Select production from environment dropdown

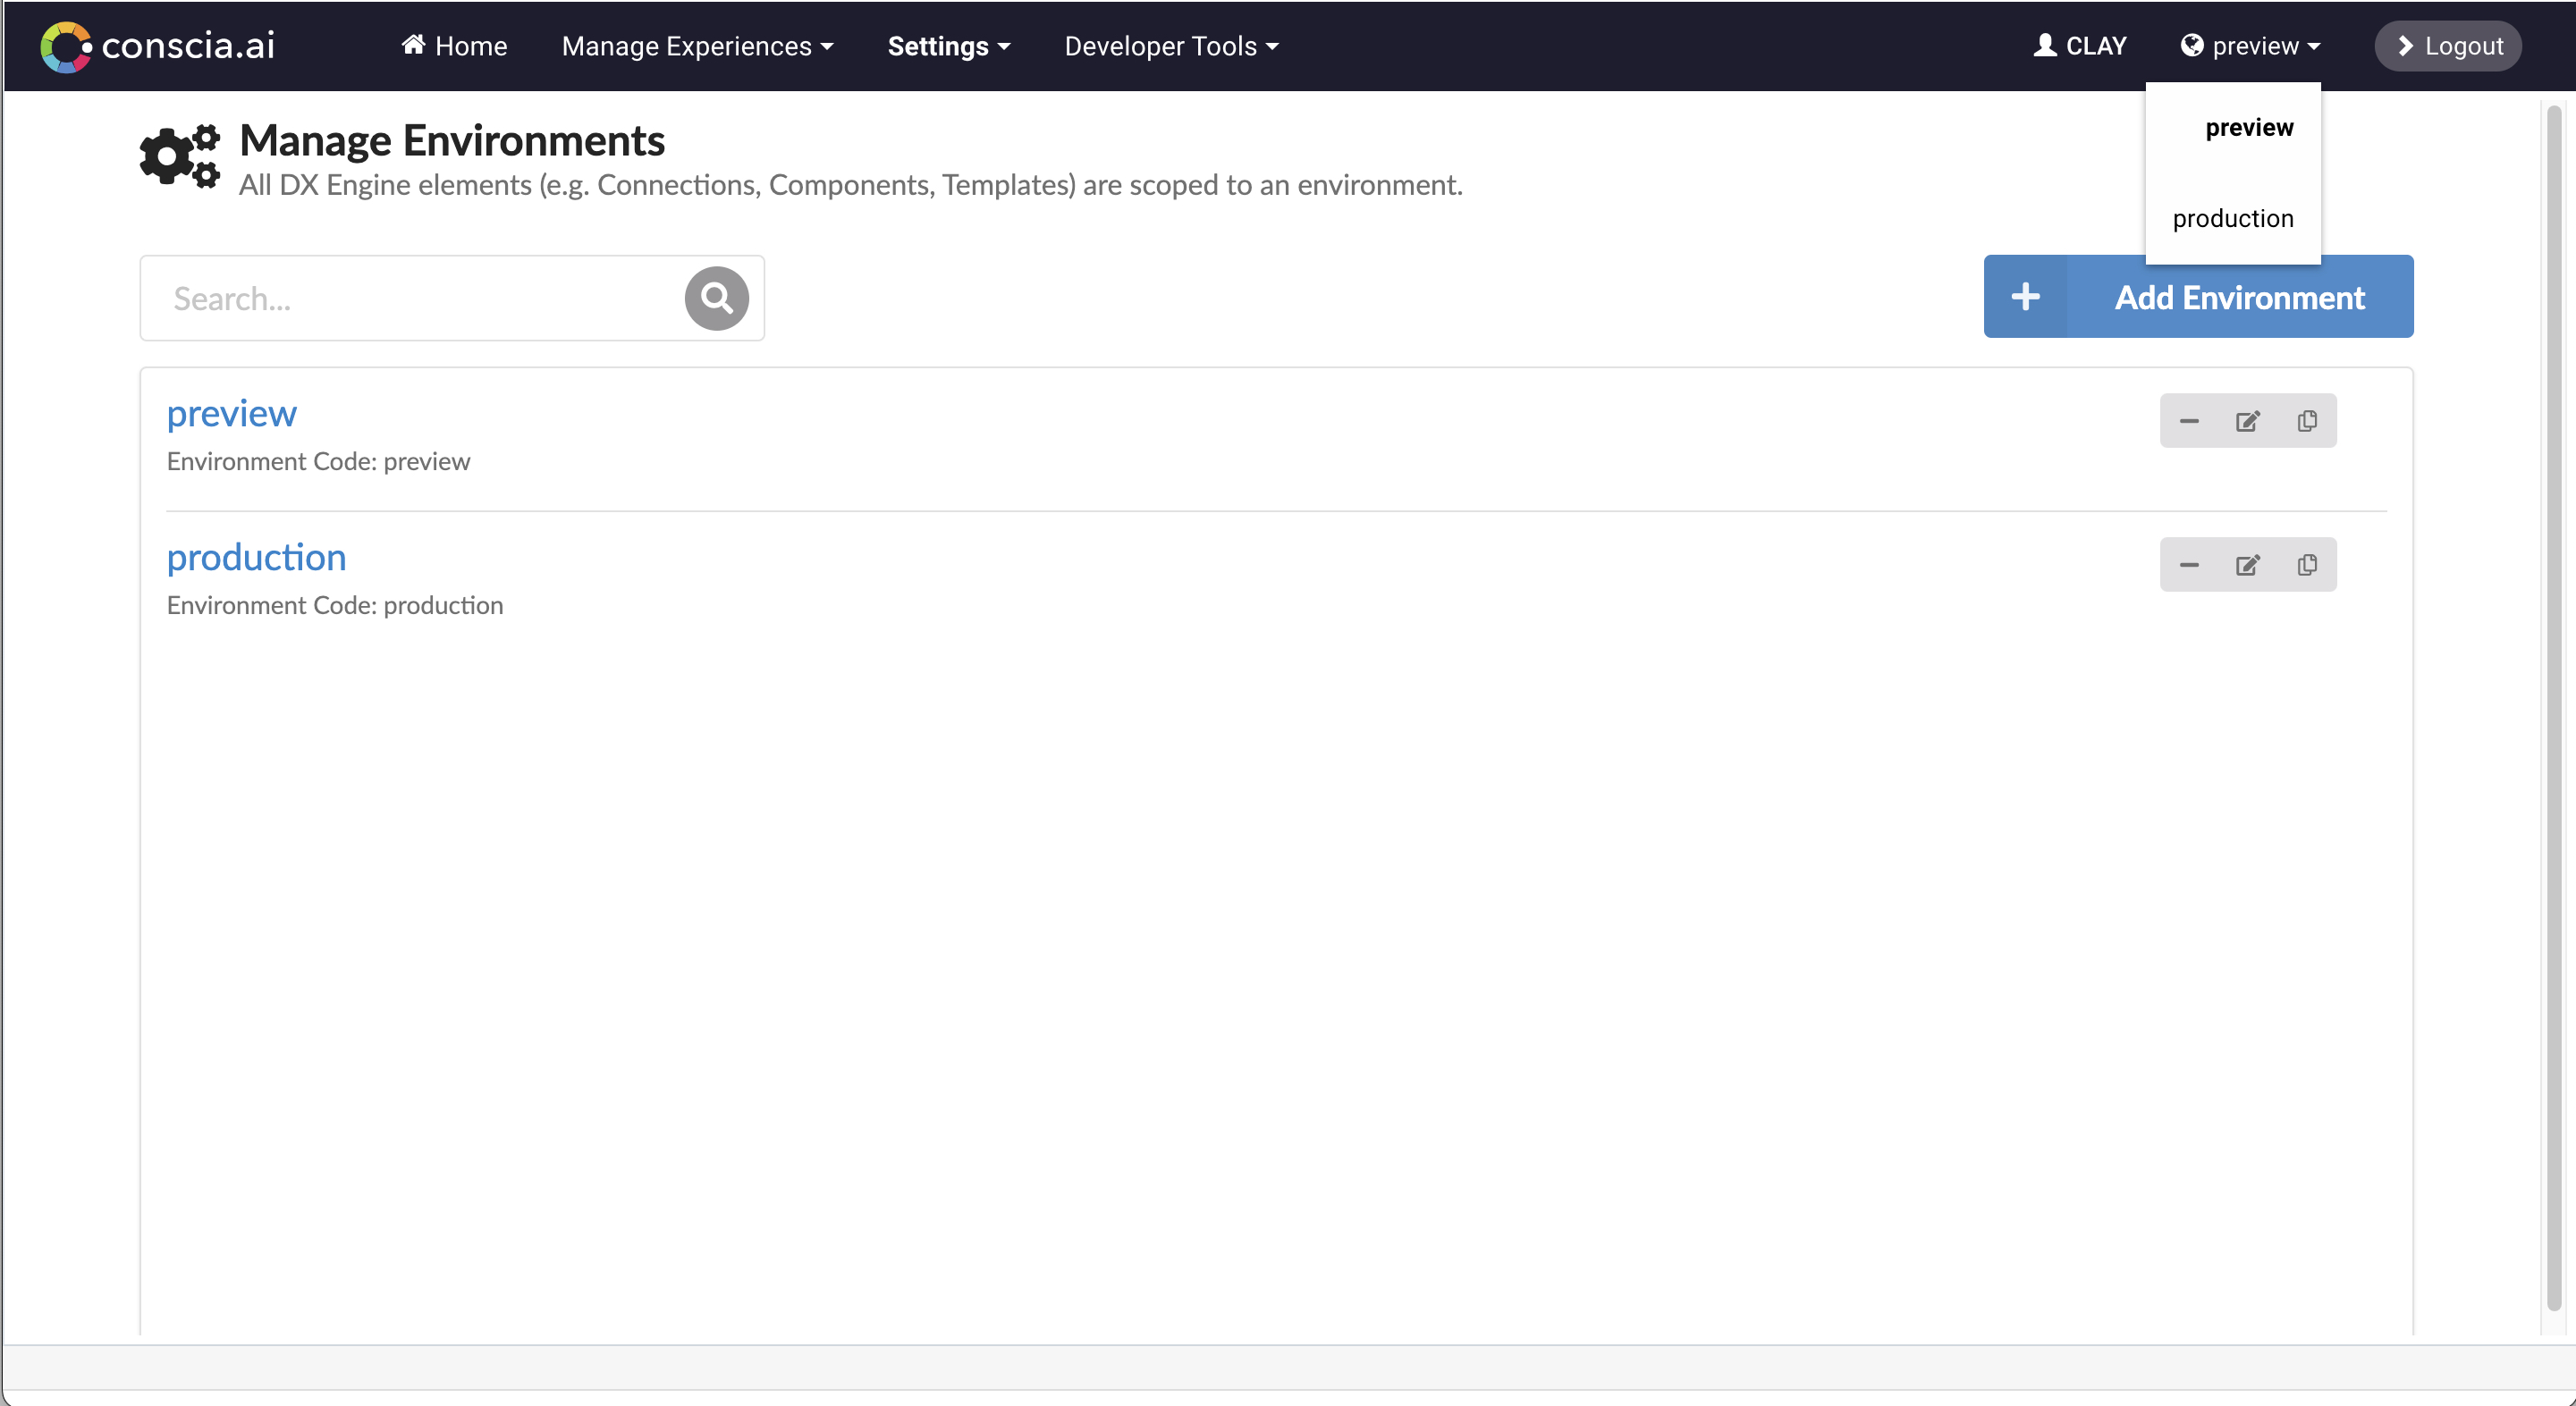click(x=2234, y=216)
